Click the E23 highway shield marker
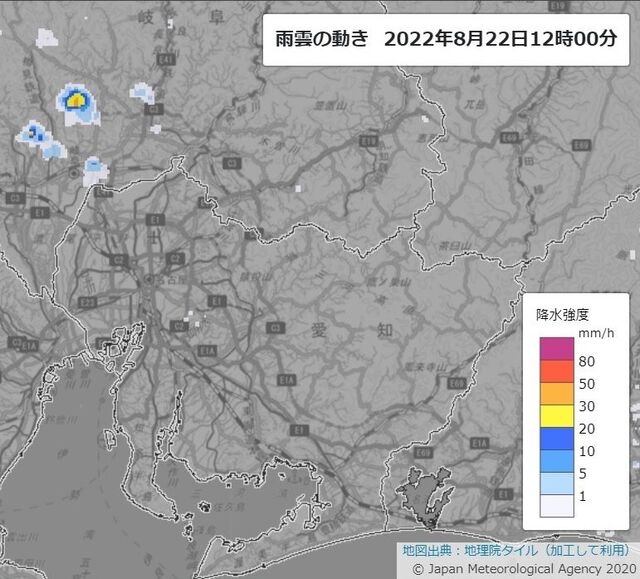The image size is (640, 579). pyautogui.click(x=89, y=302)
